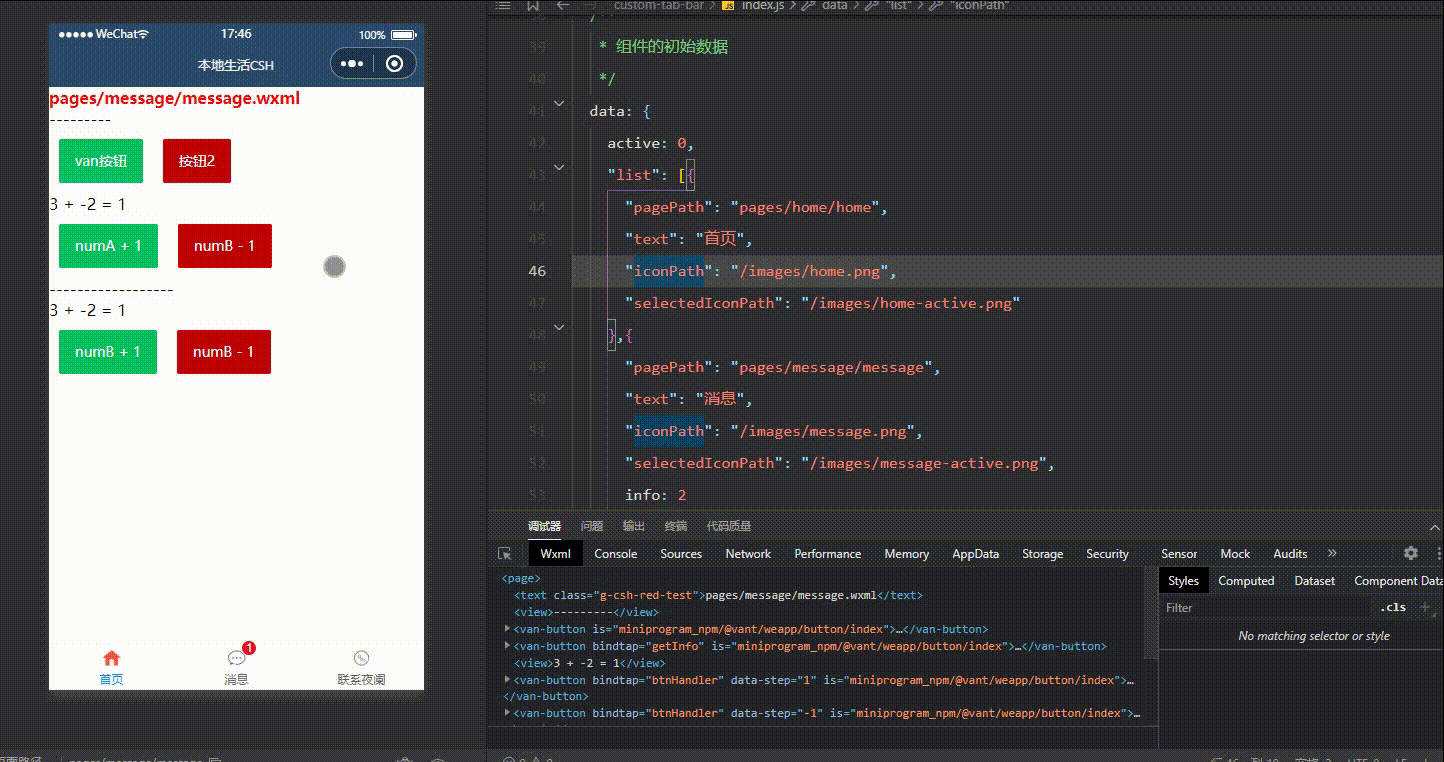This screenshot has width=1444, height=762.
Task: Tap the green numA + 1 button
Action: [108, 246]
